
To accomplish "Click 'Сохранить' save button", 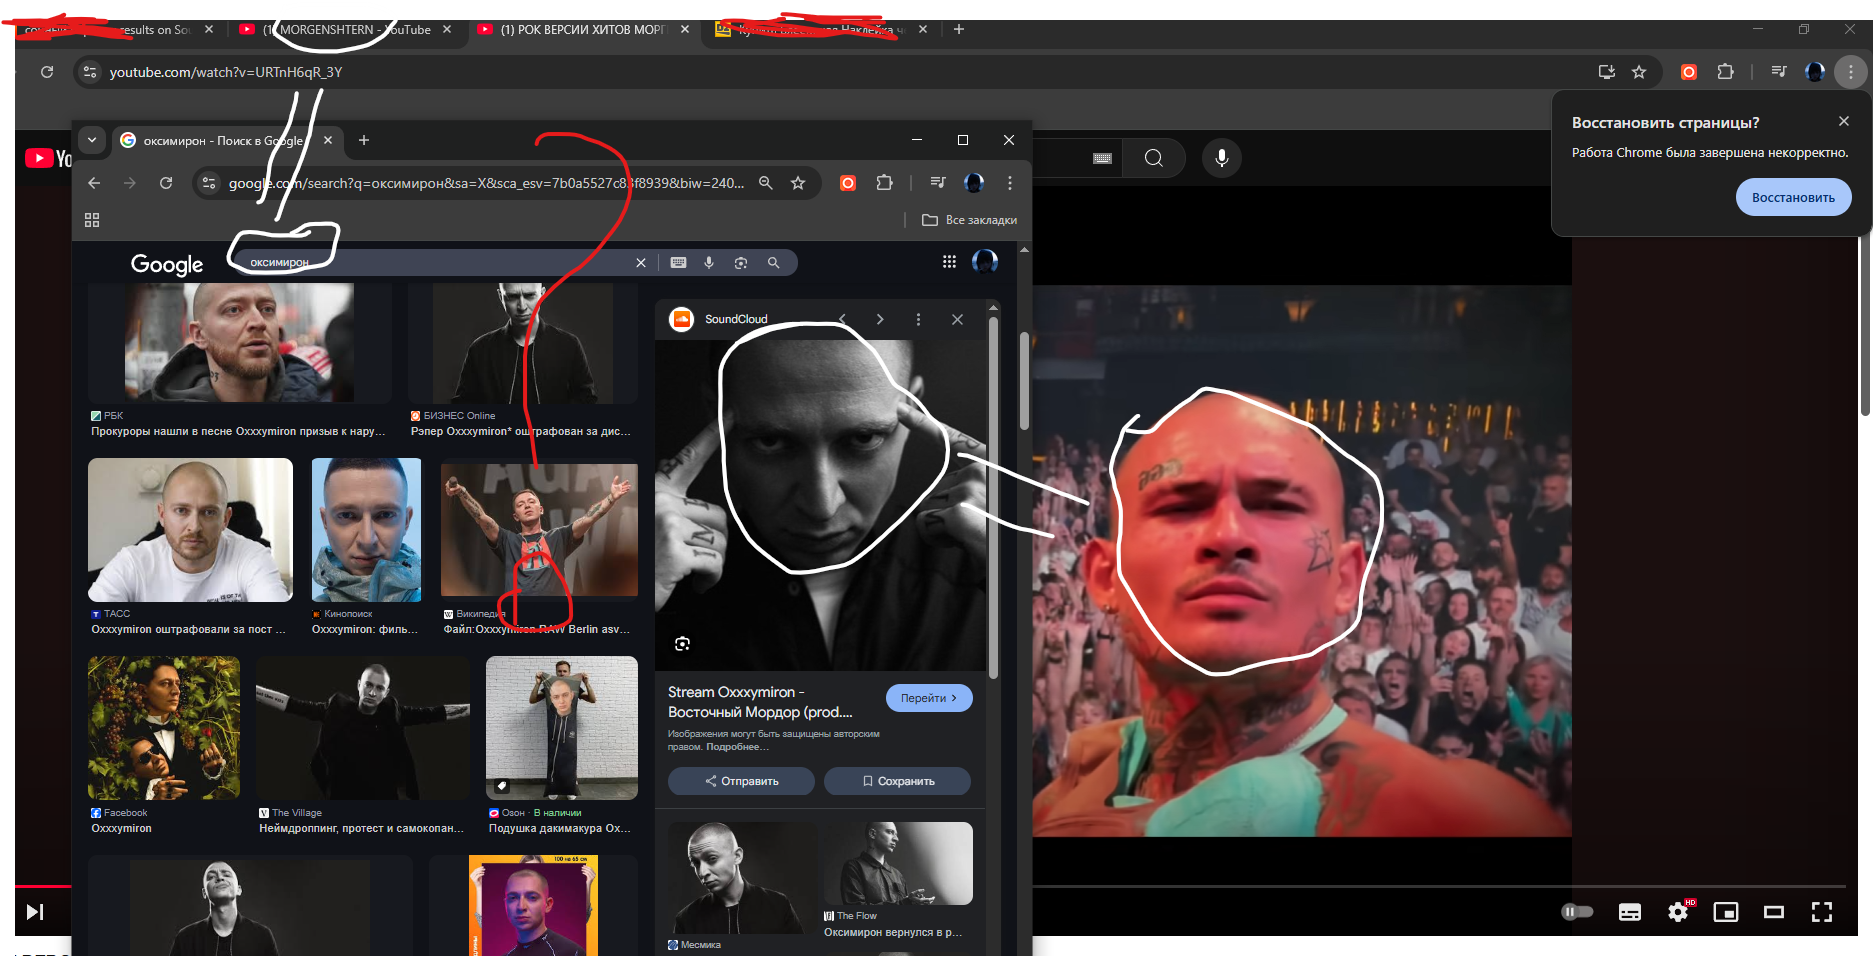I will tap(897, 781).
